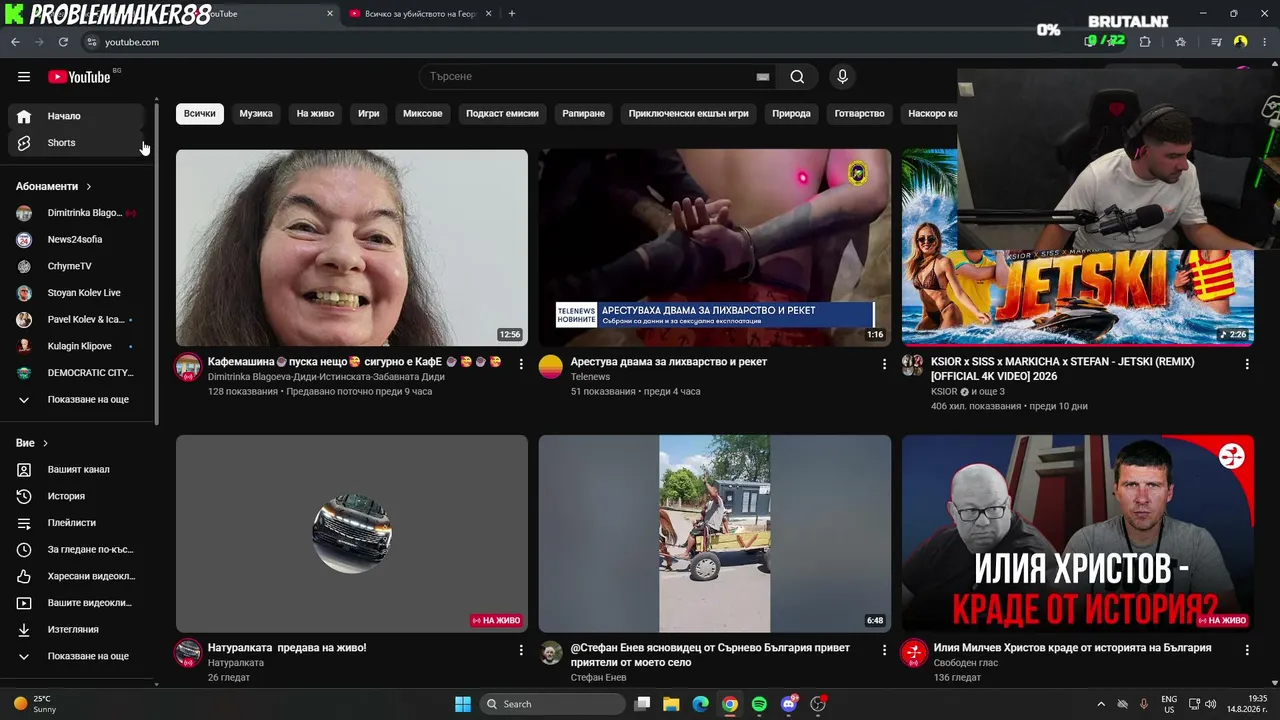The width and height of the screenshot is (1280, 720).
Task: Start voice search with the microphone
Action: pyautogui.click(x=842, y=77)
